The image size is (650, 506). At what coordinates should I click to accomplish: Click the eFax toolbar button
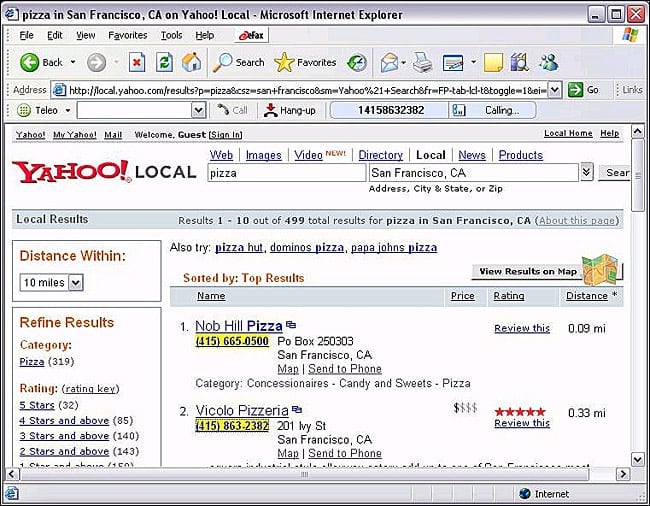[x=251, y=36]
